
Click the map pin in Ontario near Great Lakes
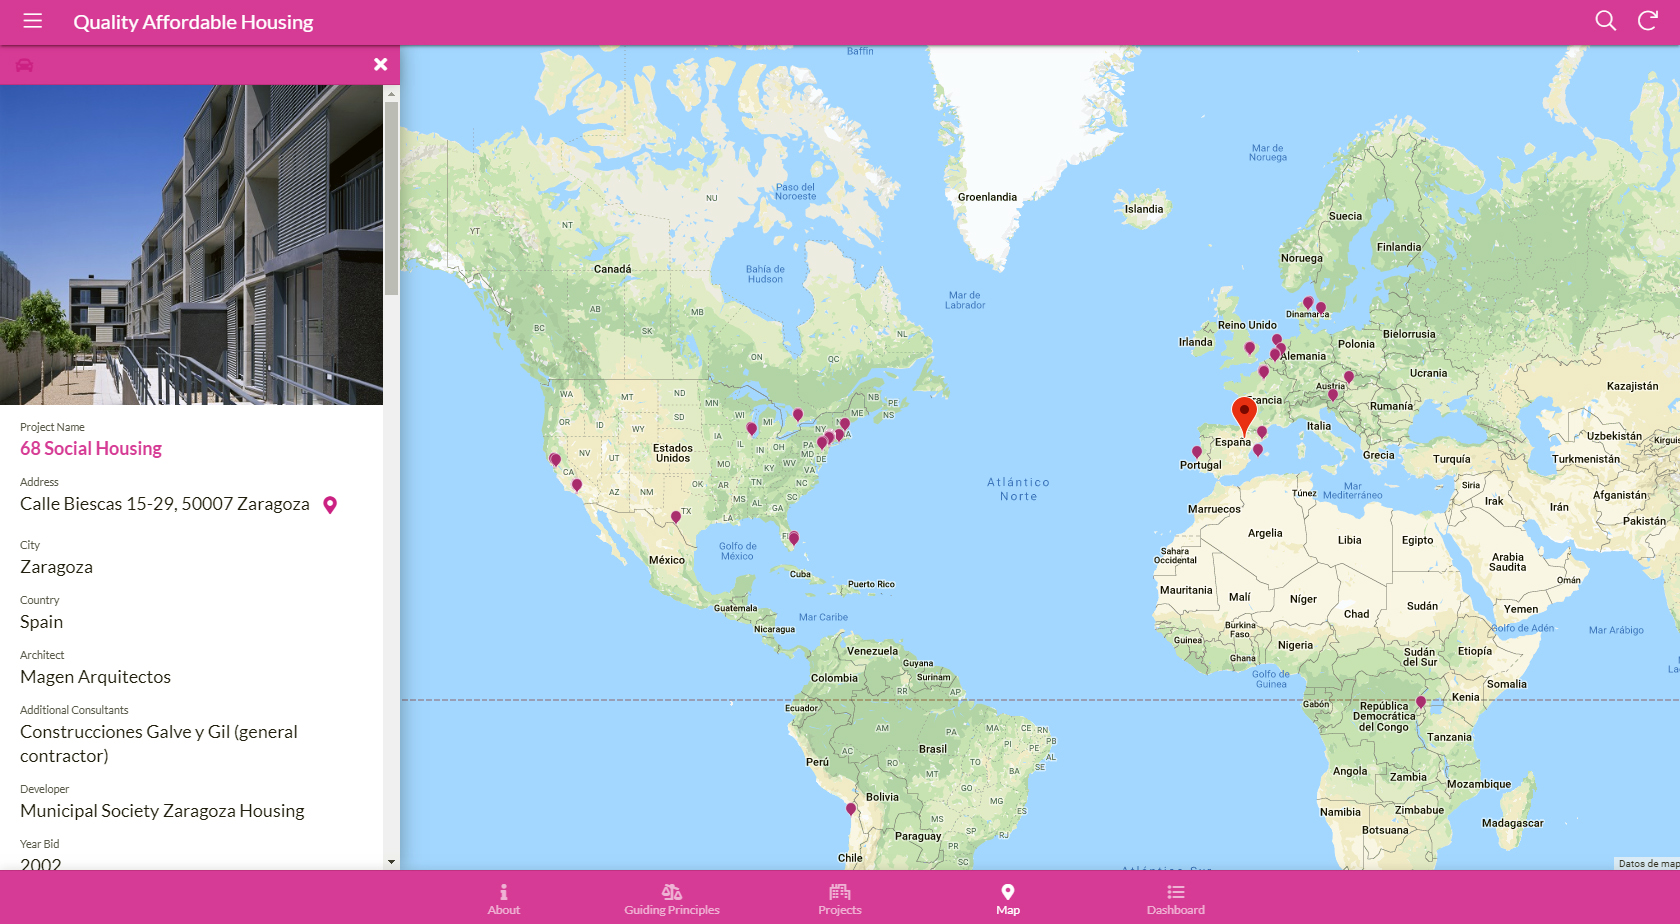coord(798,414)
